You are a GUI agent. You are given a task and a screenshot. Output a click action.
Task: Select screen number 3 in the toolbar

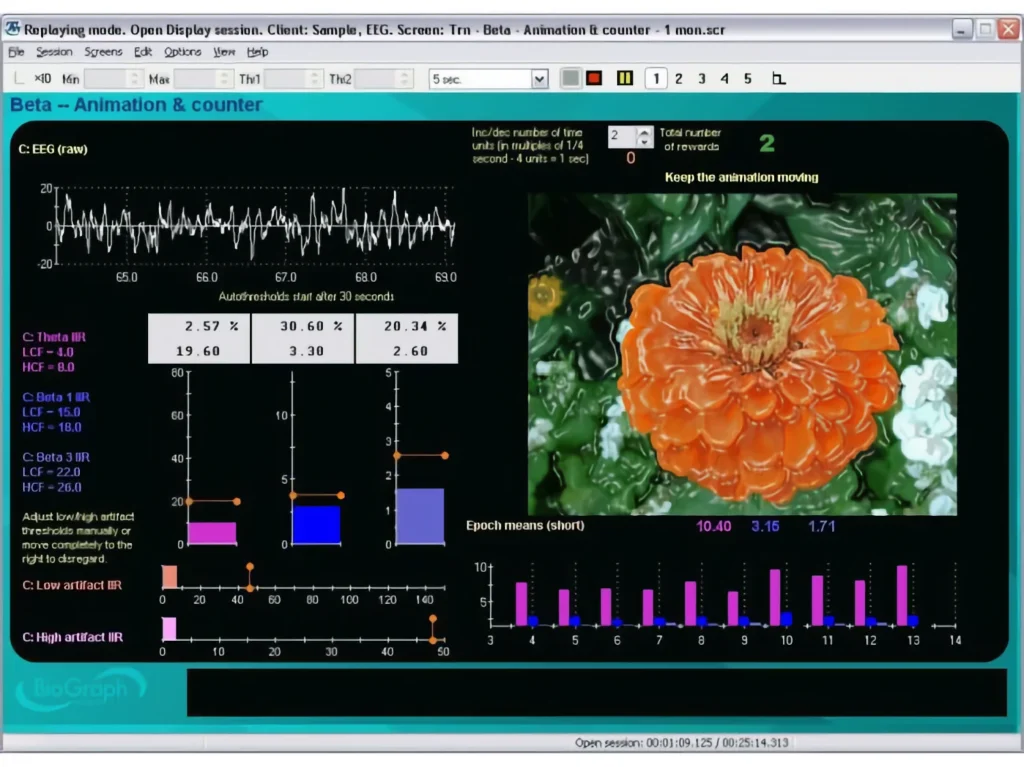click(x=702, y=79)
